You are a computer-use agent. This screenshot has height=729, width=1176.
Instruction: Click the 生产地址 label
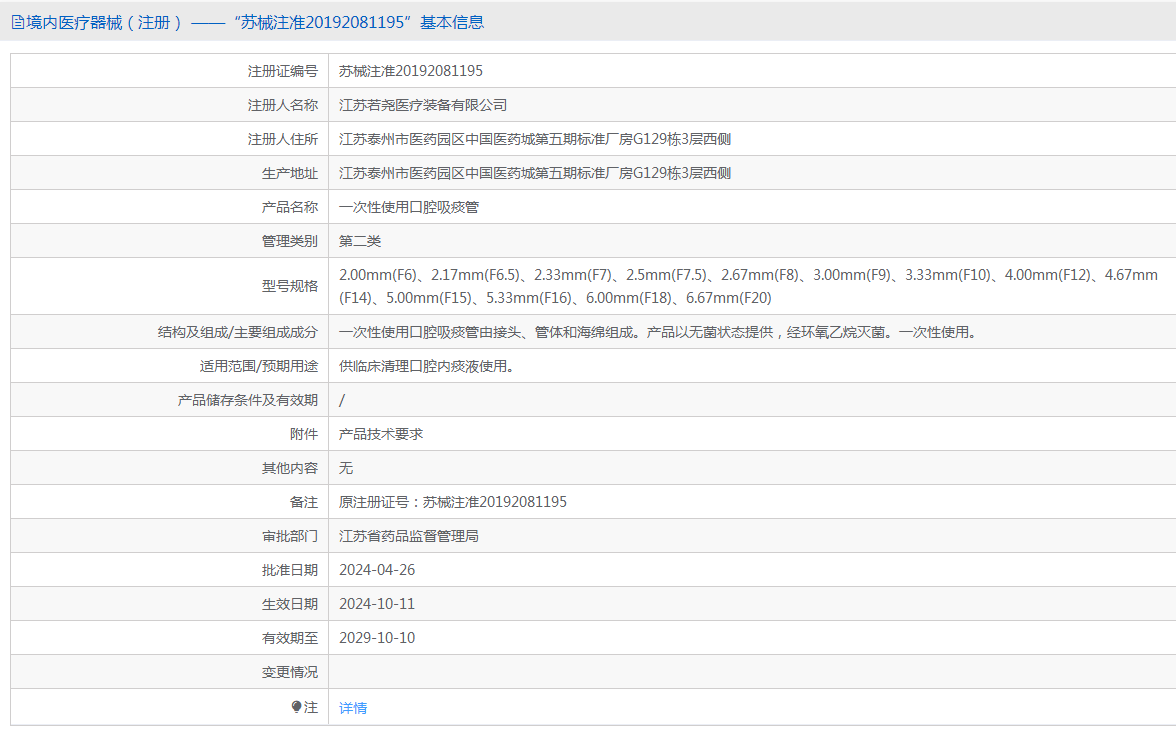[x=290, y=173]
